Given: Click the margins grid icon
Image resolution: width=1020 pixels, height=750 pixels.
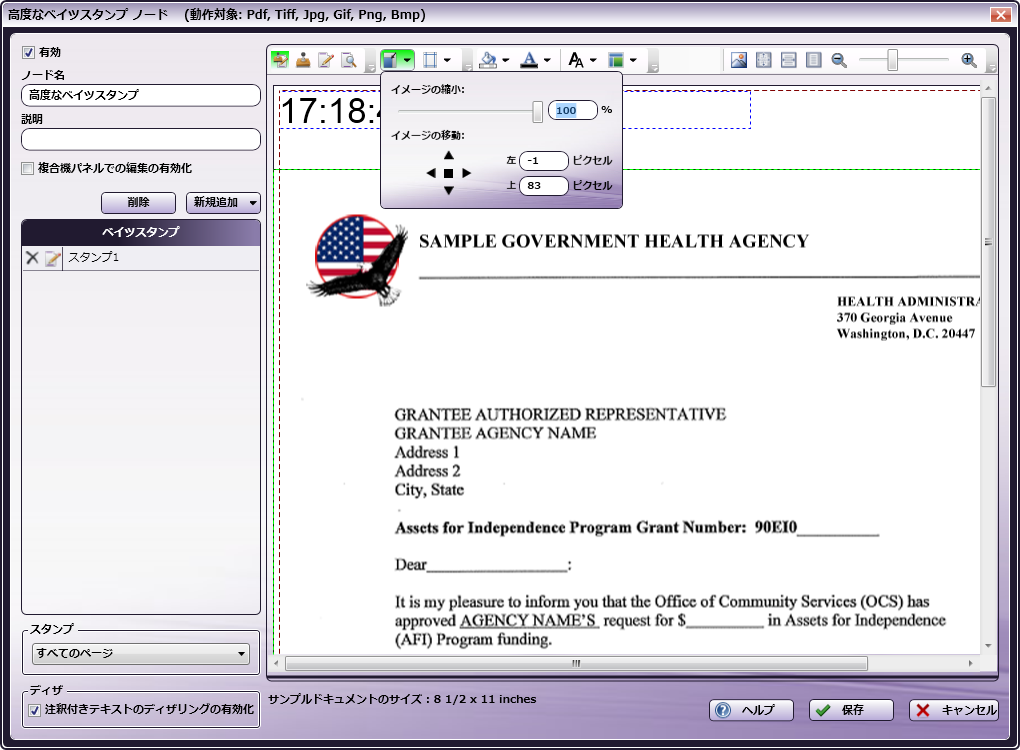Looking at the screenshot, I should 430,60.
